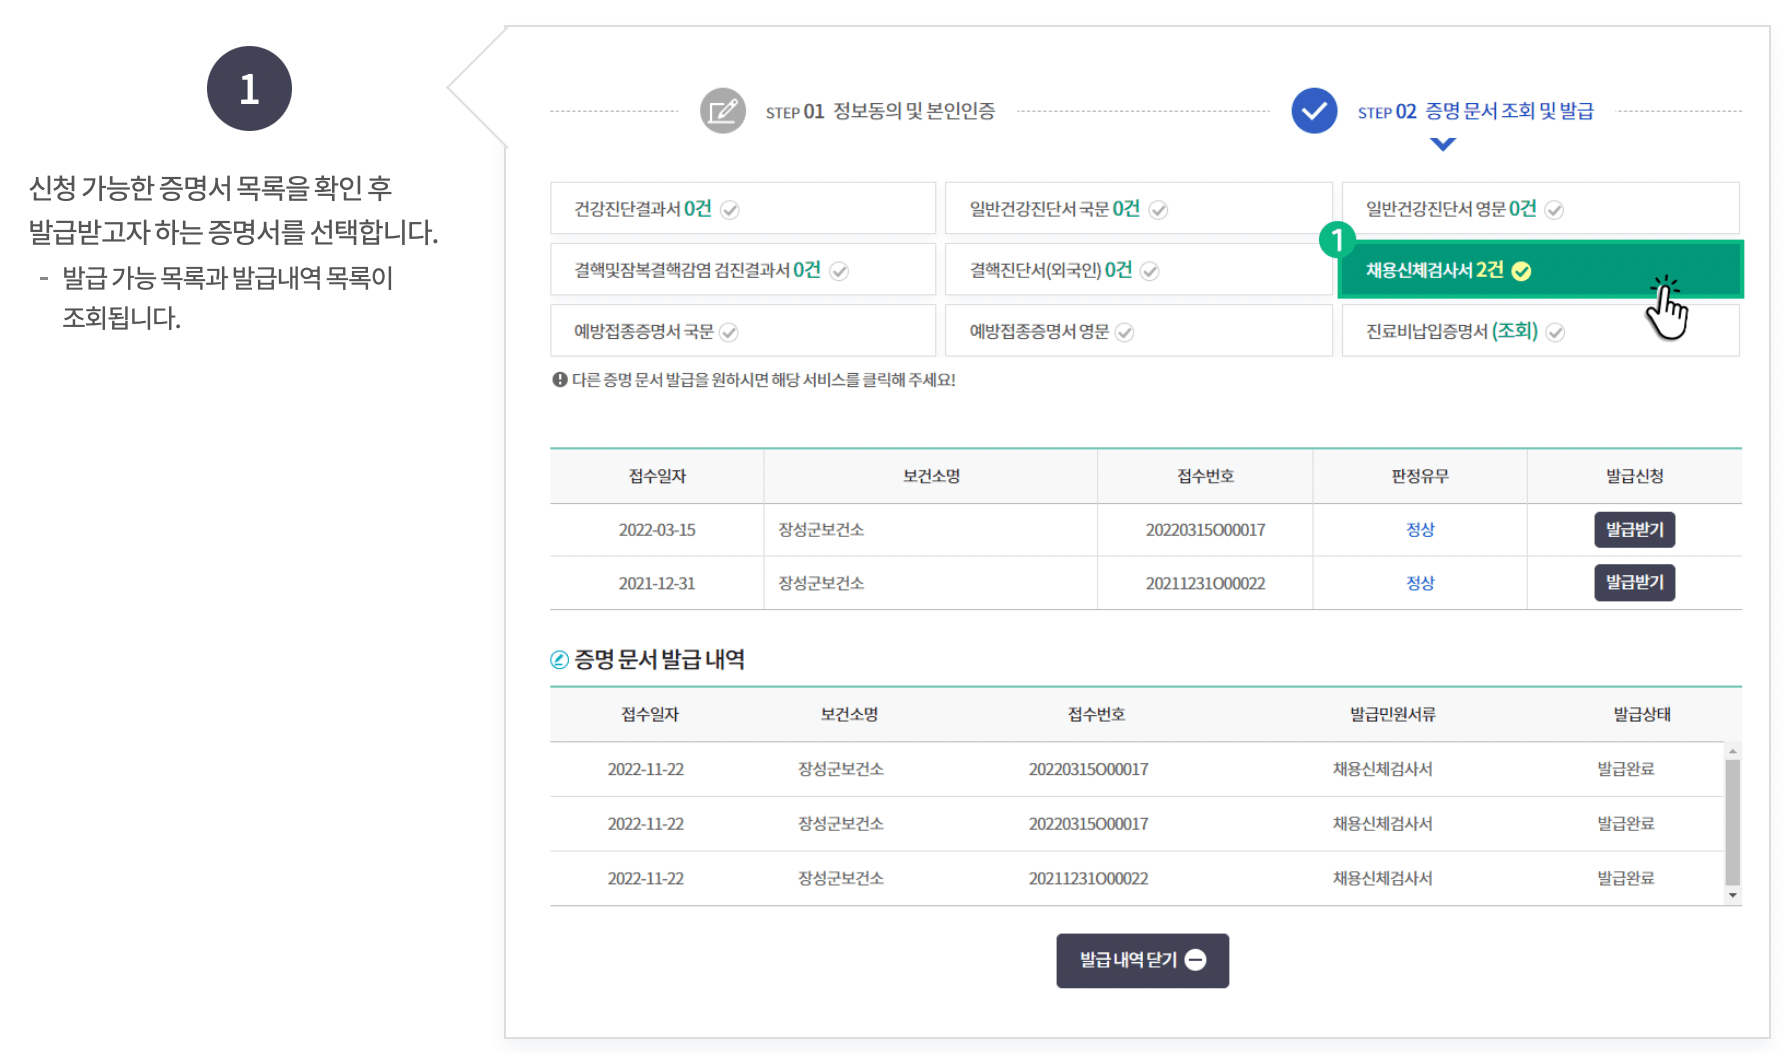Click 발급받기 for the 2022-03-15 record
The image size is (1787, 1054).
(1634, 530)
